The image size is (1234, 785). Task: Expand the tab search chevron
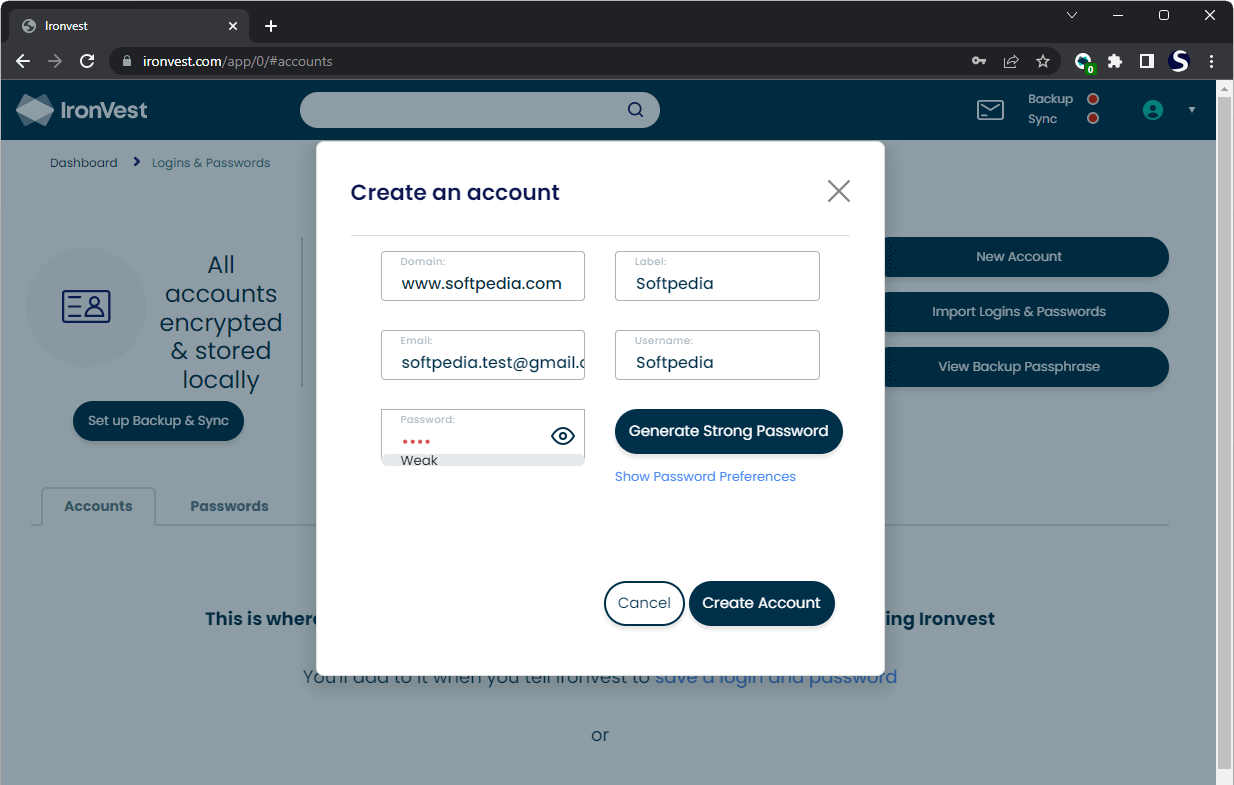coord(1072,15)
